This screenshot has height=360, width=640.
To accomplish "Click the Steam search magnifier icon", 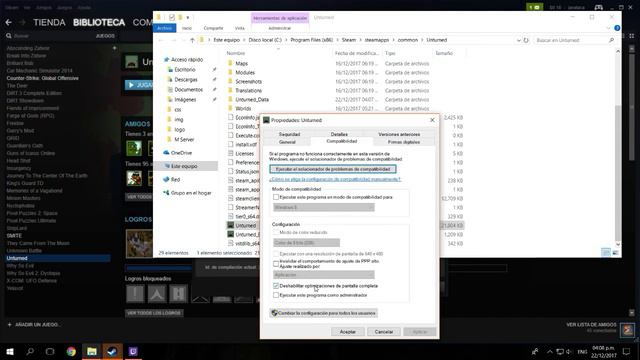I will coord(9,36).
